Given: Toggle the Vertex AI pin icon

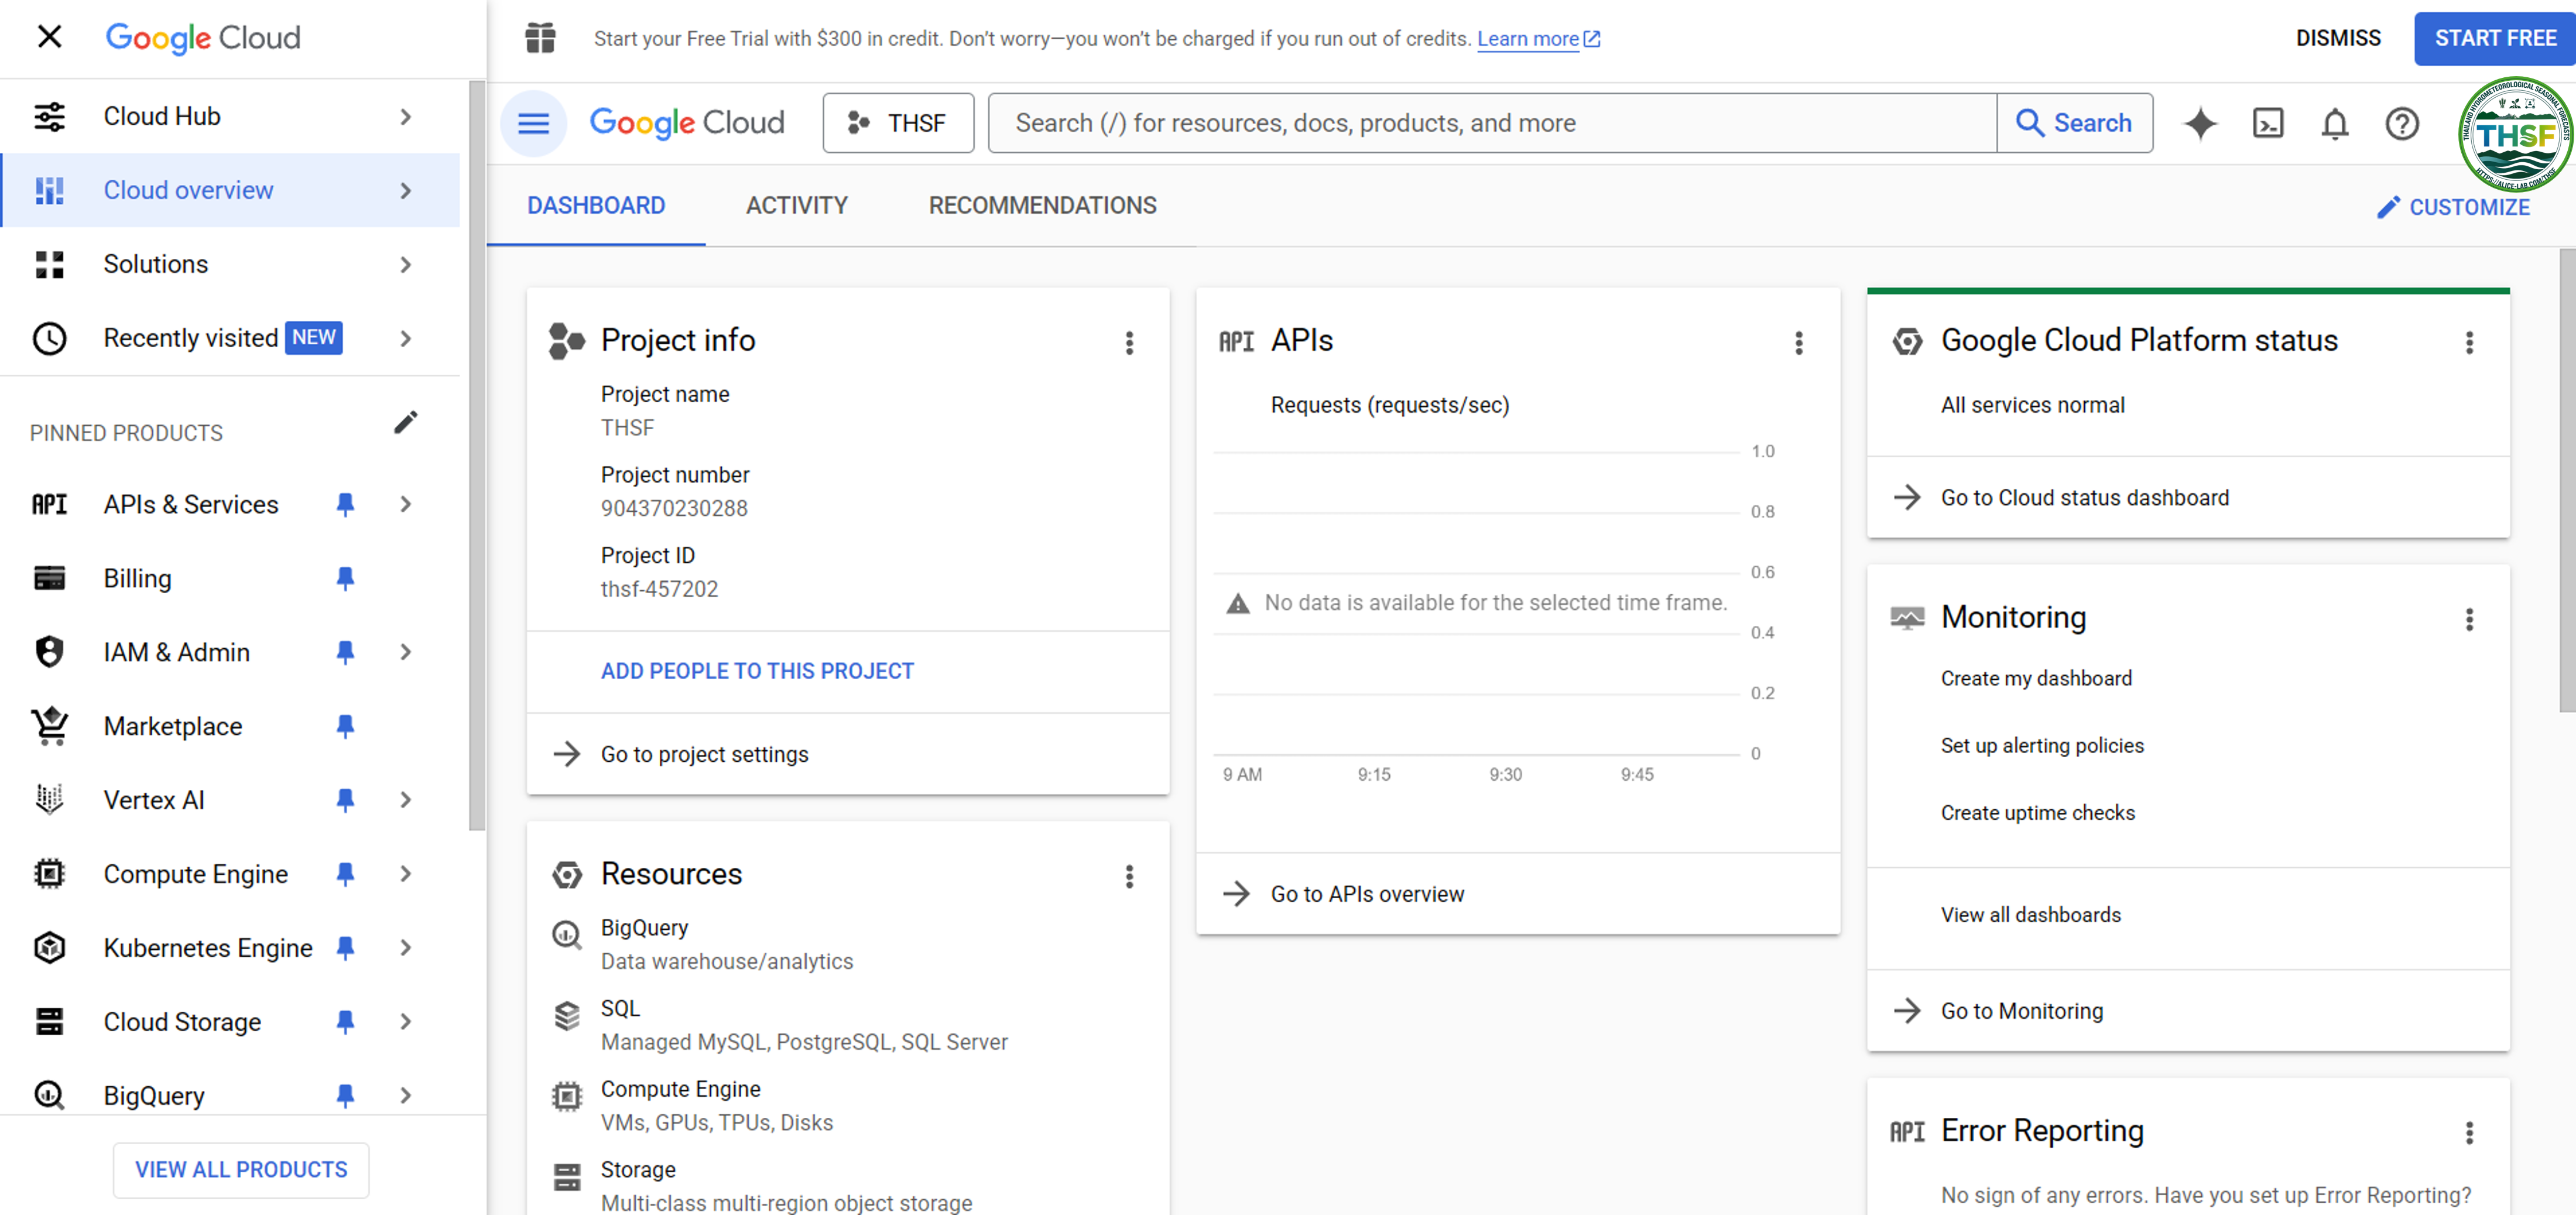Looking at the screenshot, I should coord(345,800).
